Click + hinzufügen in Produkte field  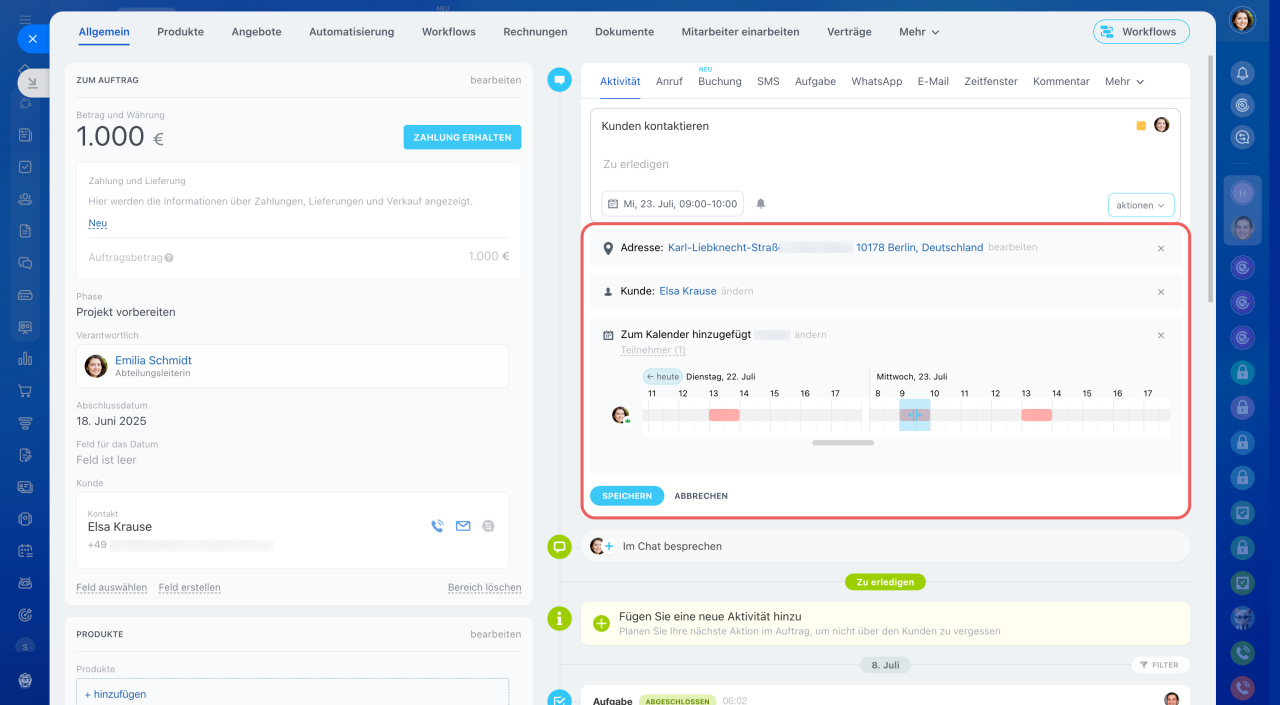[115, 694]
